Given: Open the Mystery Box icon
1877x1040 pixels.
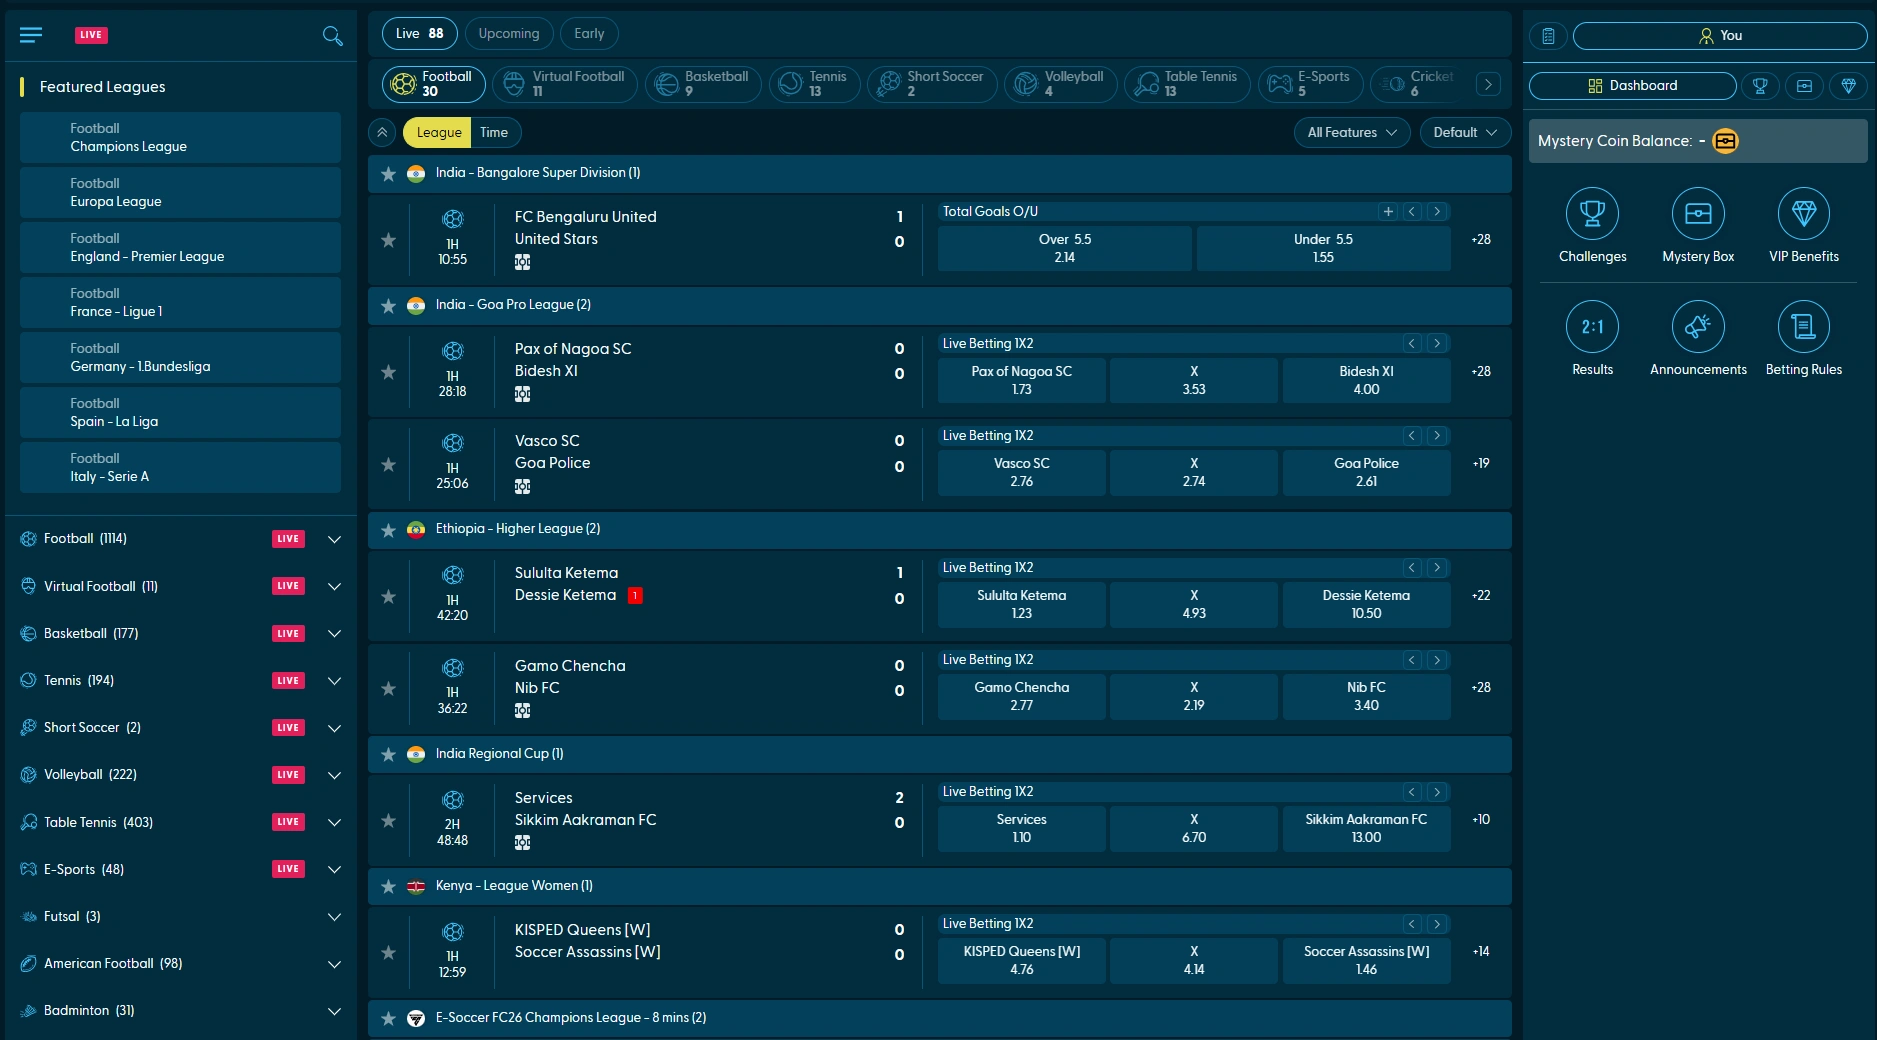Looking at the screenshot, I should coord(1697,214).
